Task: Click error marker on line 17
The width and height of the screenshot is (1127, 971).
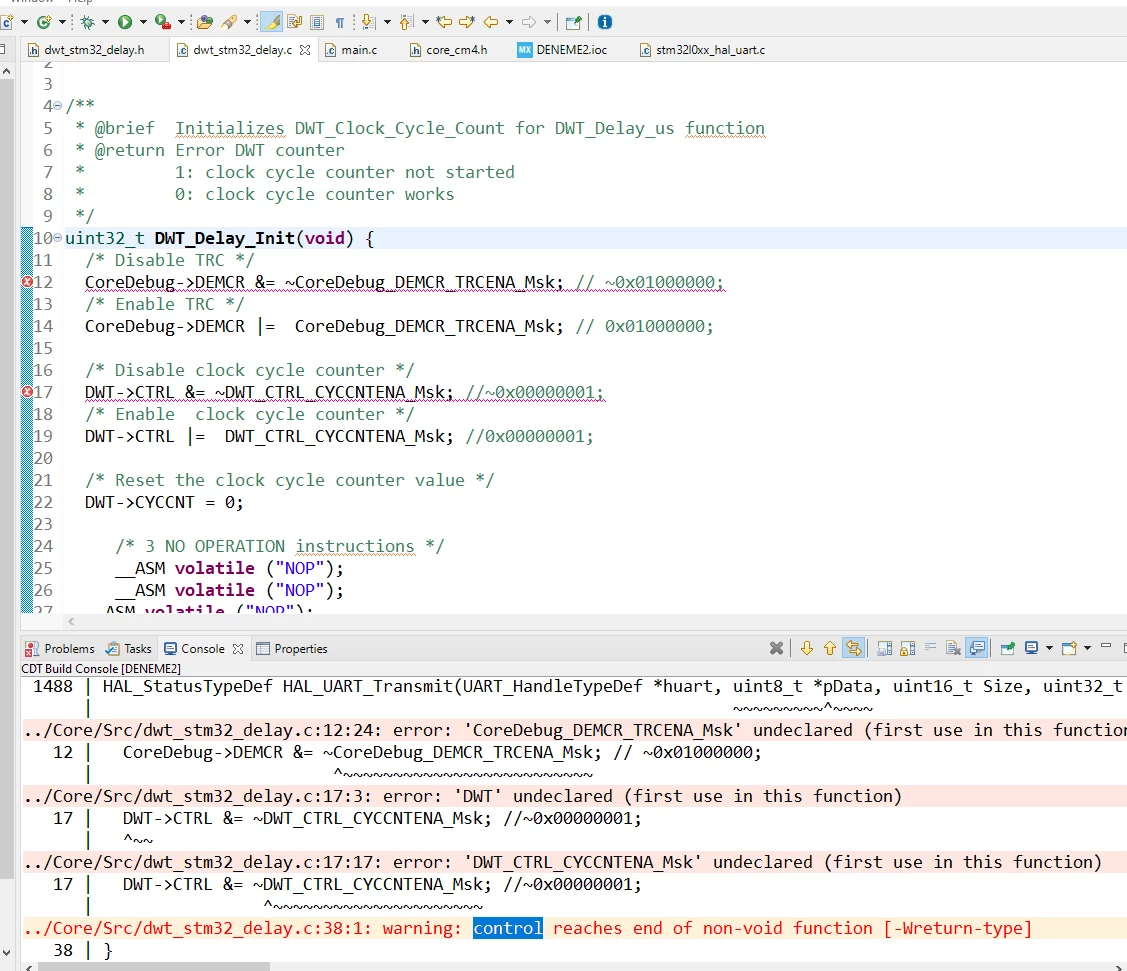Action: (x=27, y=392)
